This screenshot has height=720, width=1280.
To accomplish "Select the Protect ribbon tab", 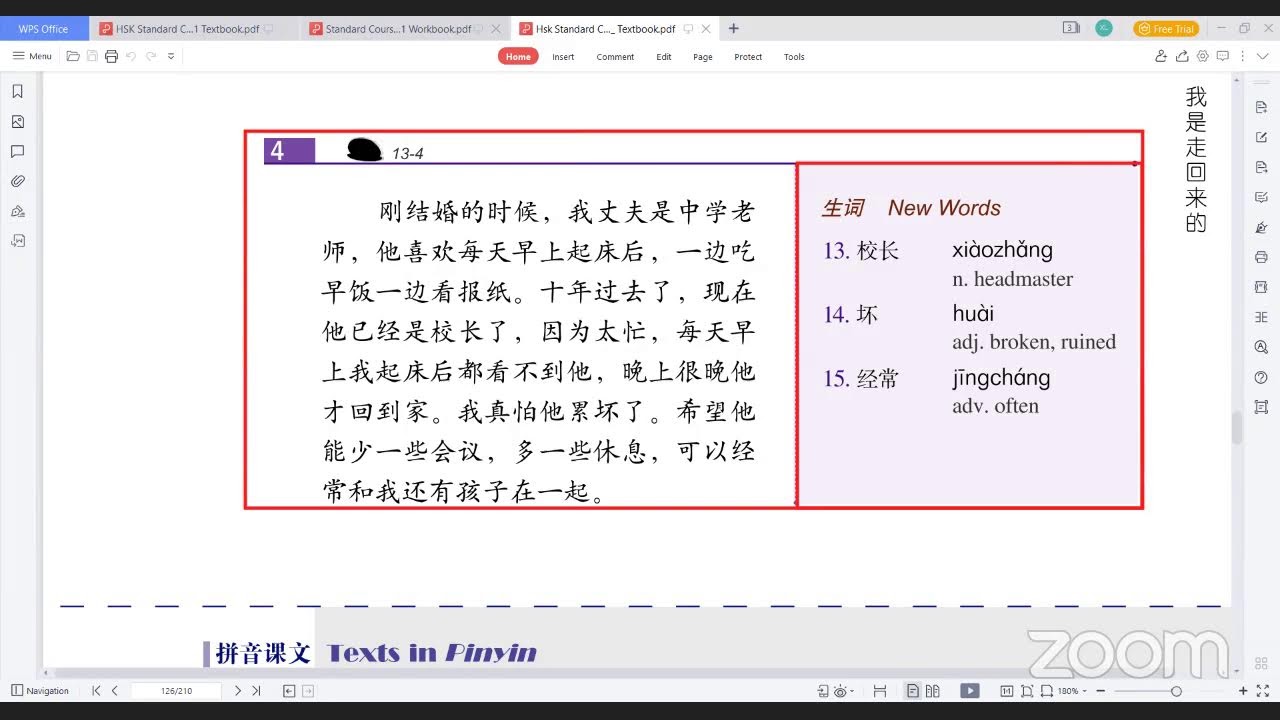I will [748, 57].
